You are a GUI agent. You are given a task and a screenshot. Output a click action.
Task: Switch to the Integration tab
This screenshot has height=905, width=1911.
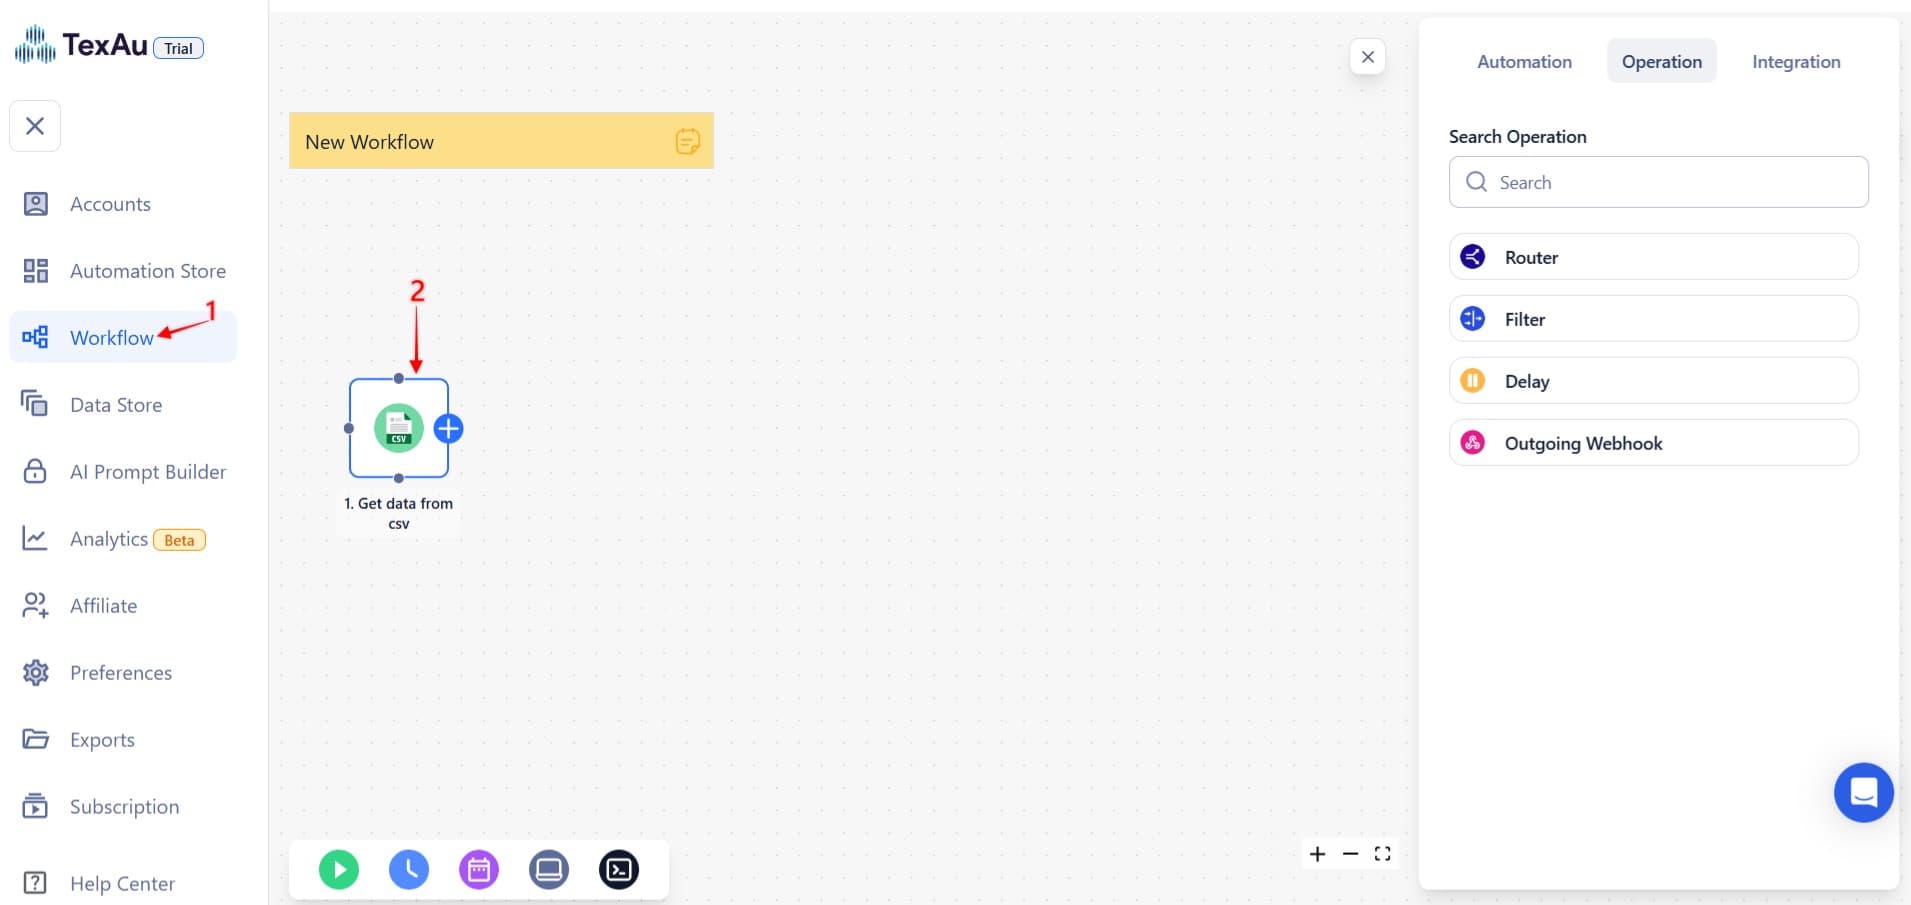point(1796,62)
